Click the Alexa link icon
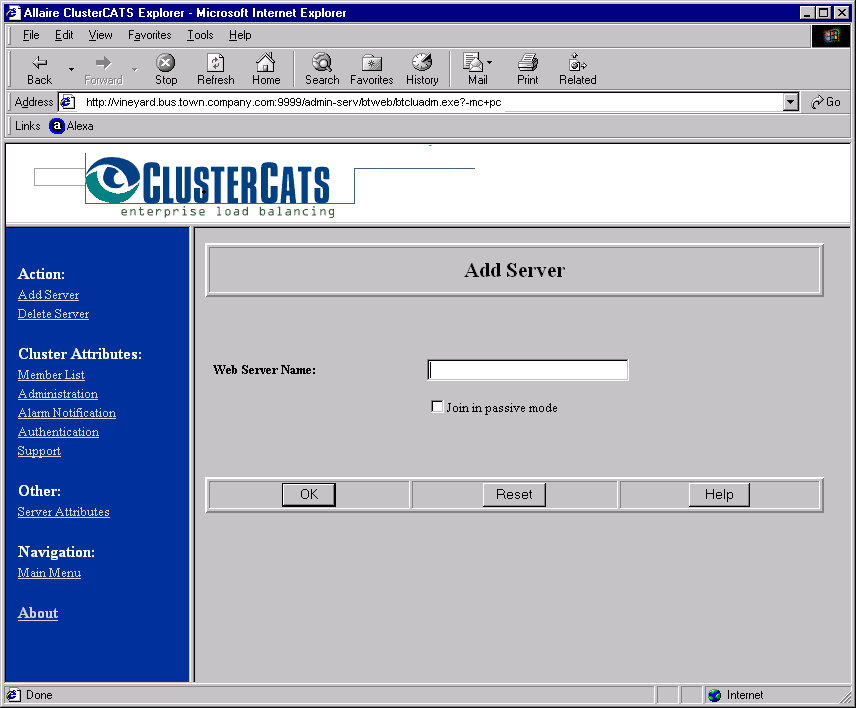Screen dimensions: 856x708 tap(57, 126)
